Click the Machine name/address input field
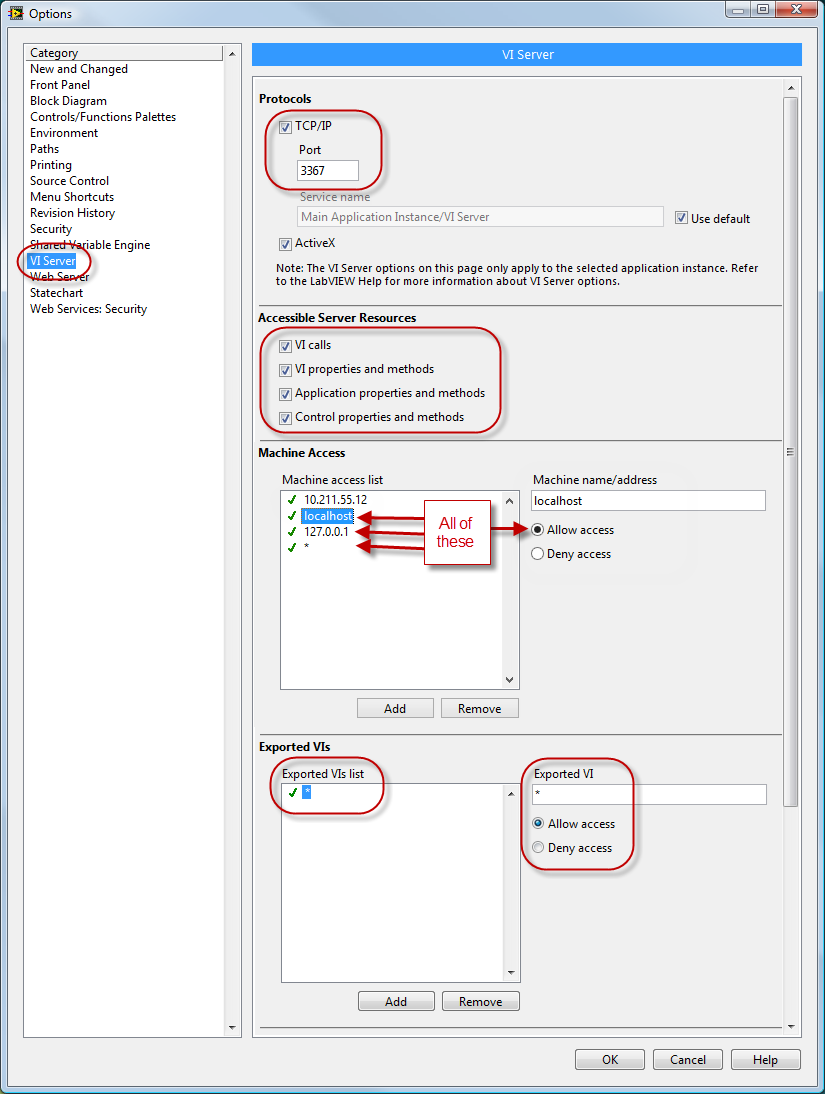 click(x=648, y=500)
